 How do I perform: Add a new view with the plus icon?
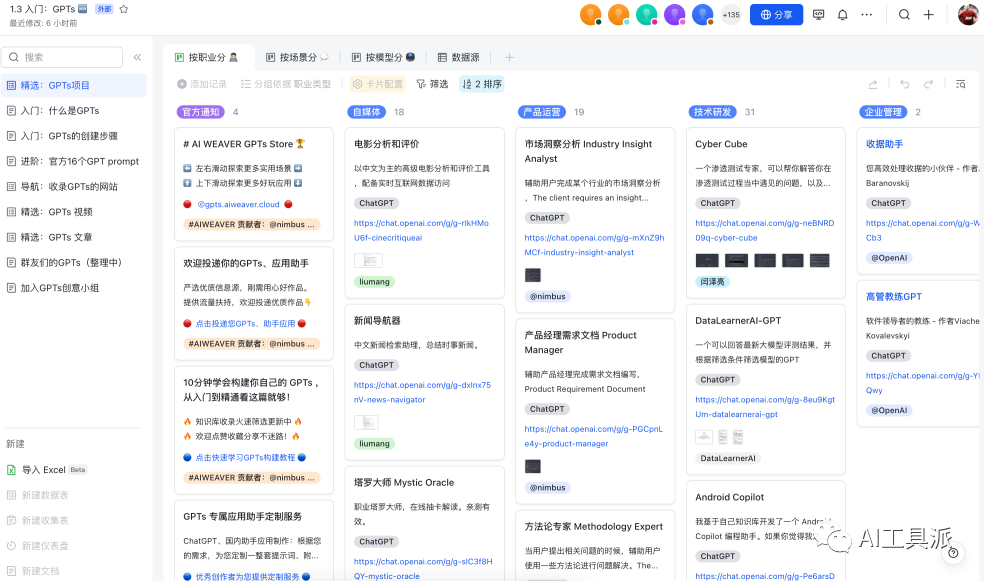pos(510,57)
